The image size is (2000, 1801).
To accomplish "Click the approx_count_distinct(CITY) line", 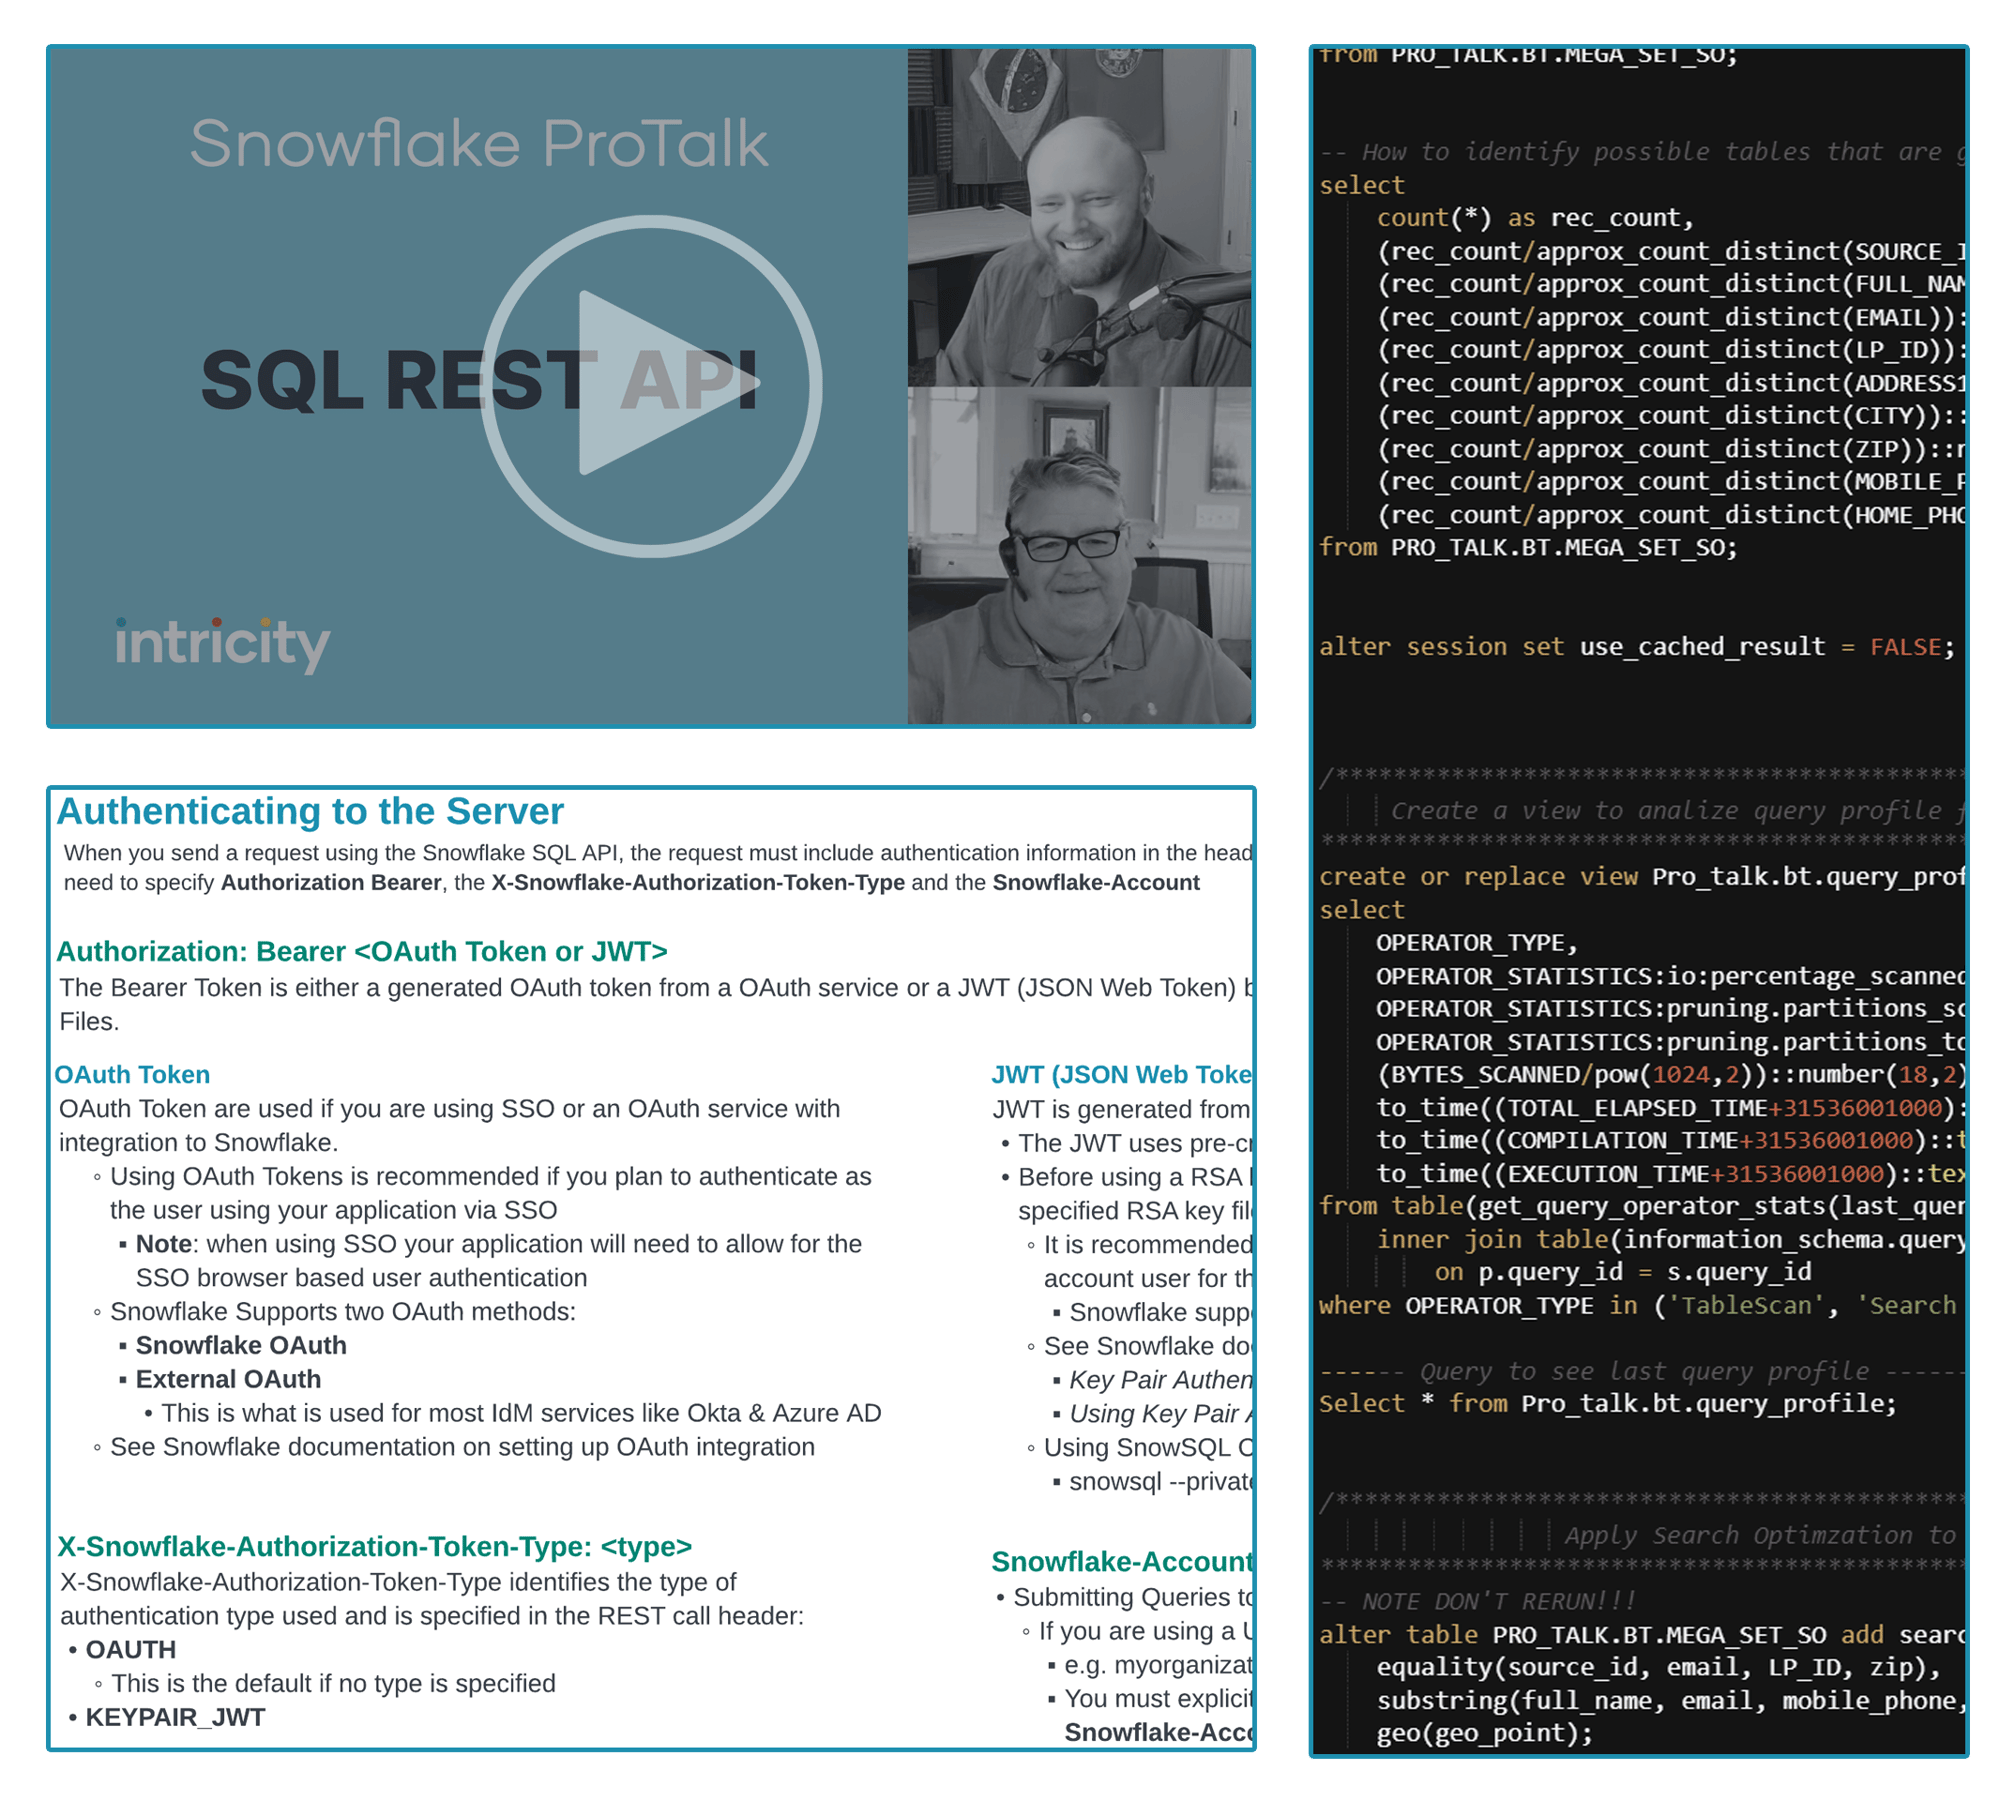I will [1670, 415].
